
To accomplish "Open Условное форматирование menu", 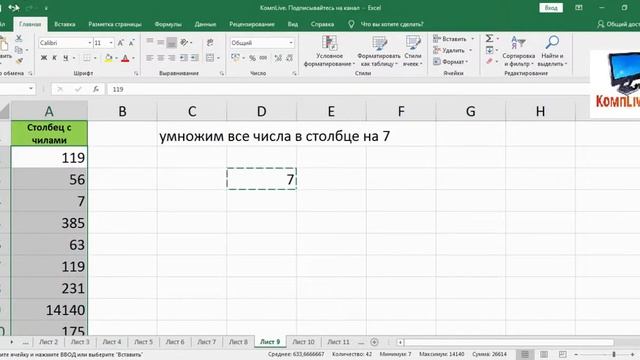I will pyautogui.click(x=329, y=51).
